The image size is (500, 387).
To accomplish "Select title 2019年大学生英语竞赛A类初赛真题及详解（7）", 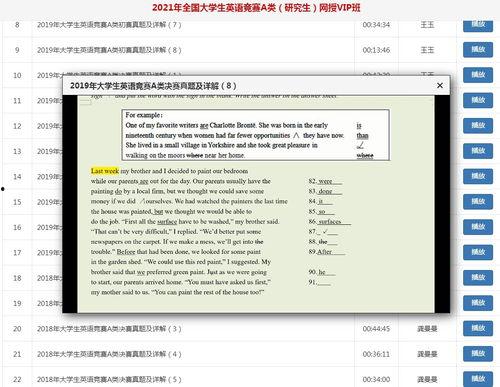I will 109,25.
